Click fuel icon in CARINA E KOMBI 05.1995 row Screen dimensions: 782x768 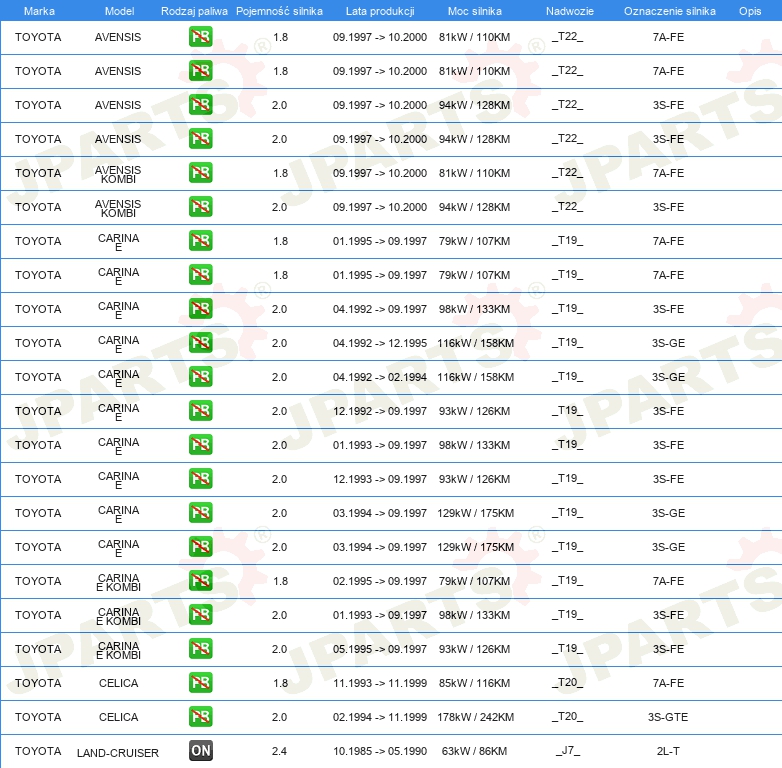pos(200,648)
